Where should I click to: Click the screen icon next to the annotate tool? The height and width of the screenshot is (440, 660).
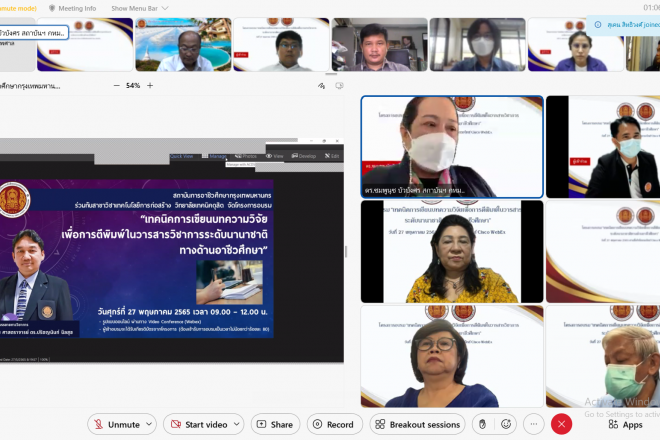point(339,86)
